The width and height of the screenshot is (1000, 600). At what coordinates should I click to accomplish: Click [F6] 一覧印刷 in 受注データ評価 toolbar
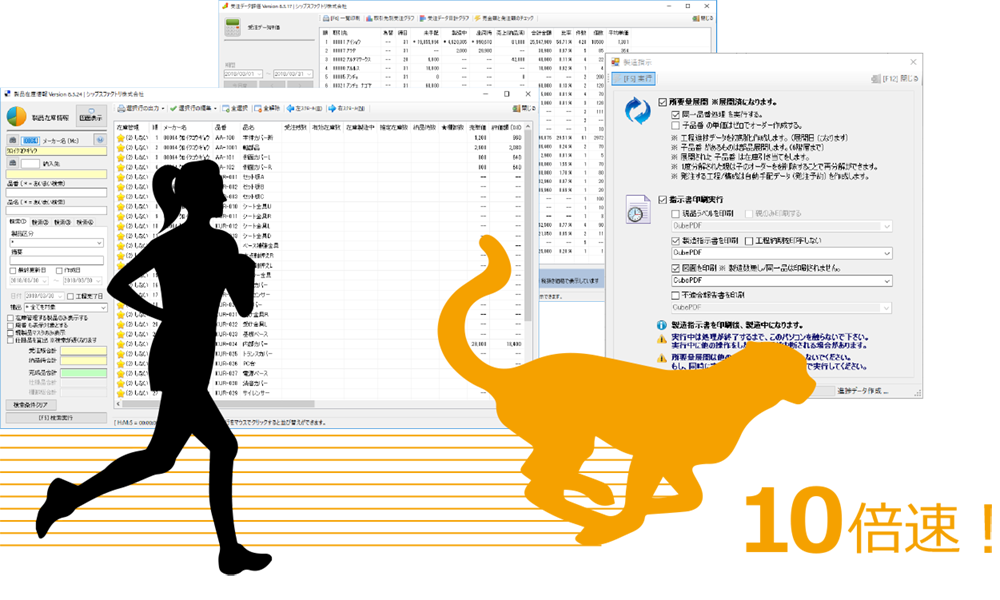click(342, 18)
